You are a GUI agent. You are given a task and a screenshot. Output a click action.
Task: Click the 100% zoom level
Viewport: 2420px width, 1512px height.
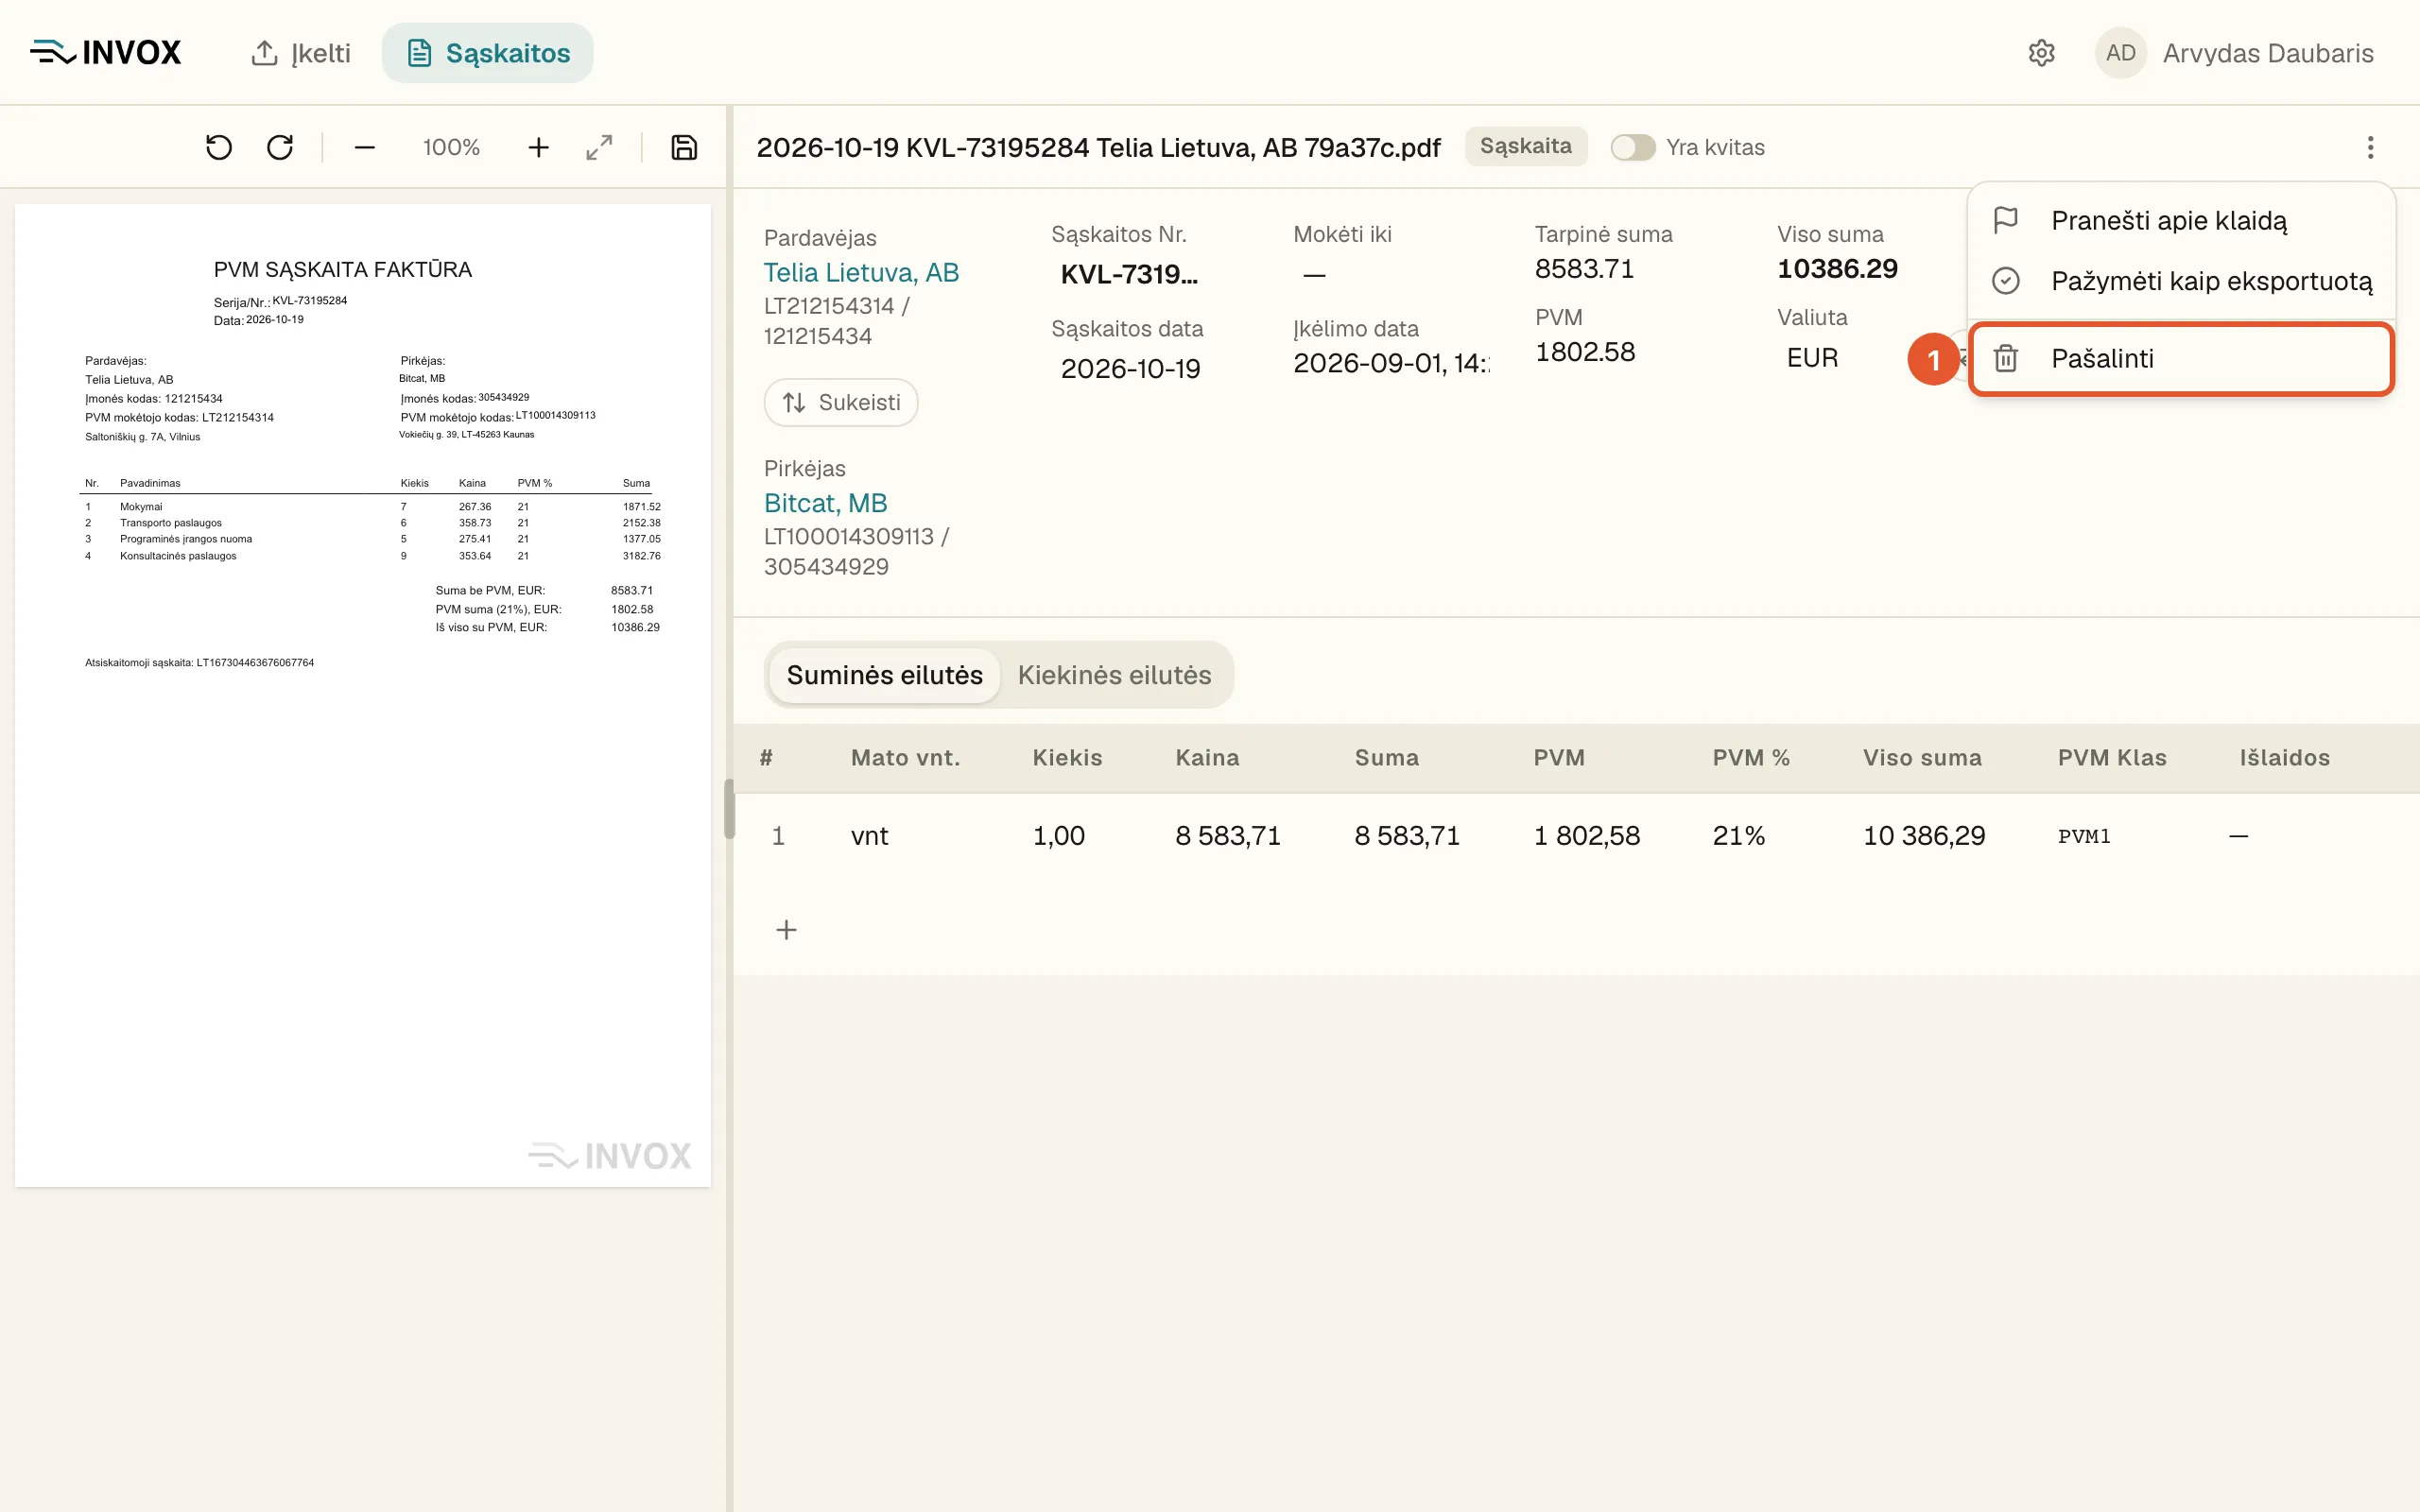[451, 148]
